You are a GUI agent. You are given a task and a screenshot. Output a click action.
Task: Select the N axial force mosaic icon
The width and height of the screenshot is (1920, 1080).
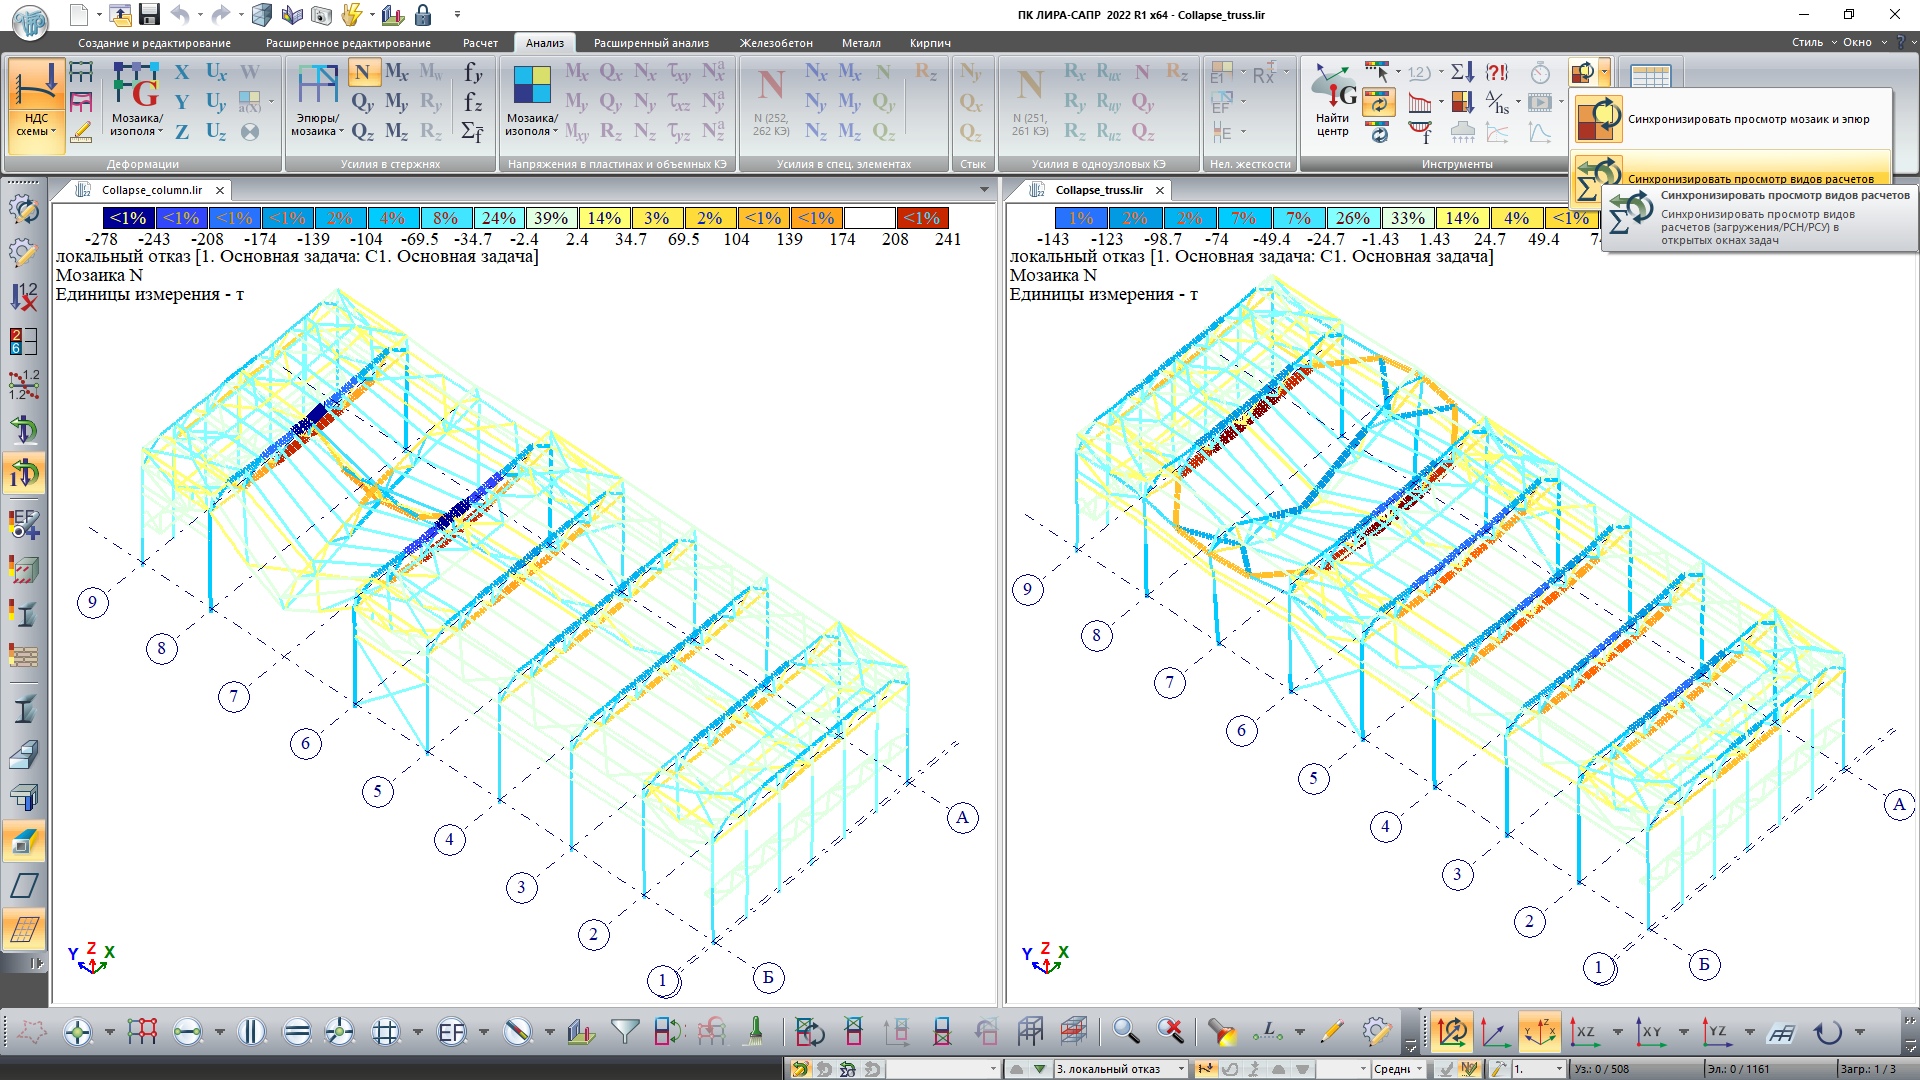coord(362,72)
